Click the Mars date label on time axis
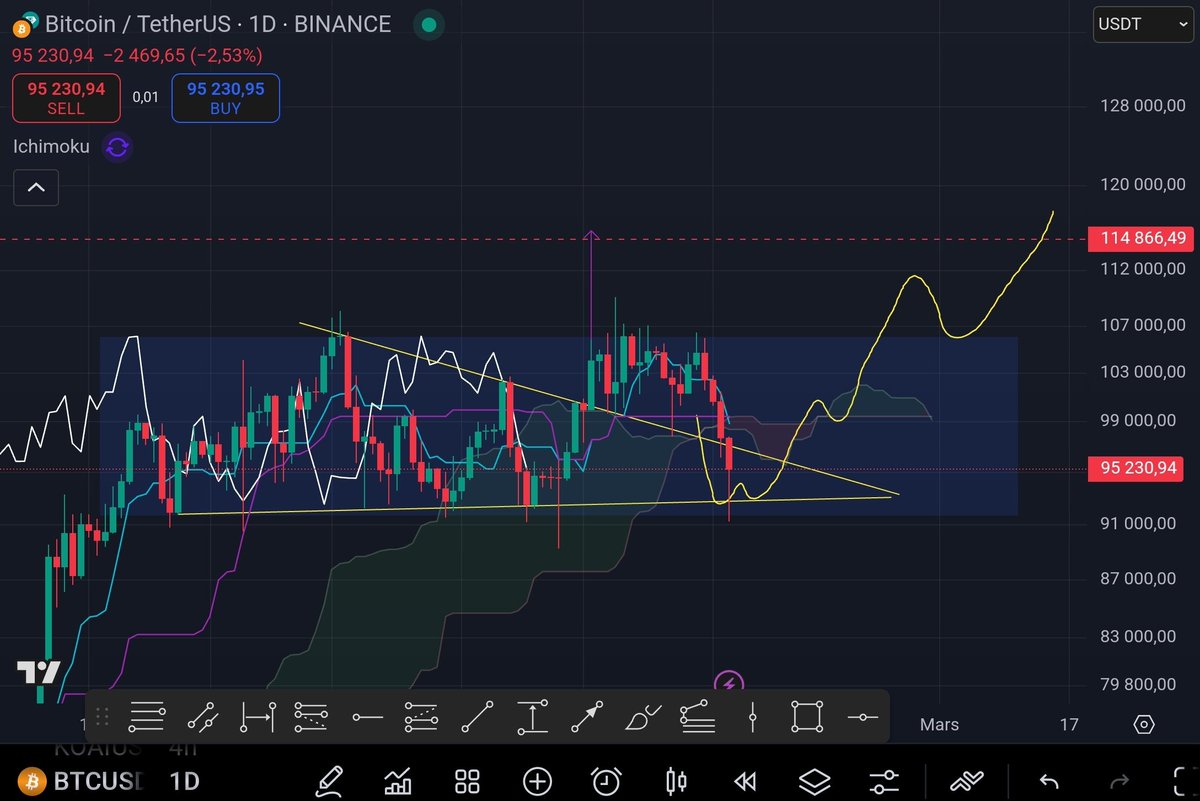Viewport: 1200px width, 801px height. [939, 724]
